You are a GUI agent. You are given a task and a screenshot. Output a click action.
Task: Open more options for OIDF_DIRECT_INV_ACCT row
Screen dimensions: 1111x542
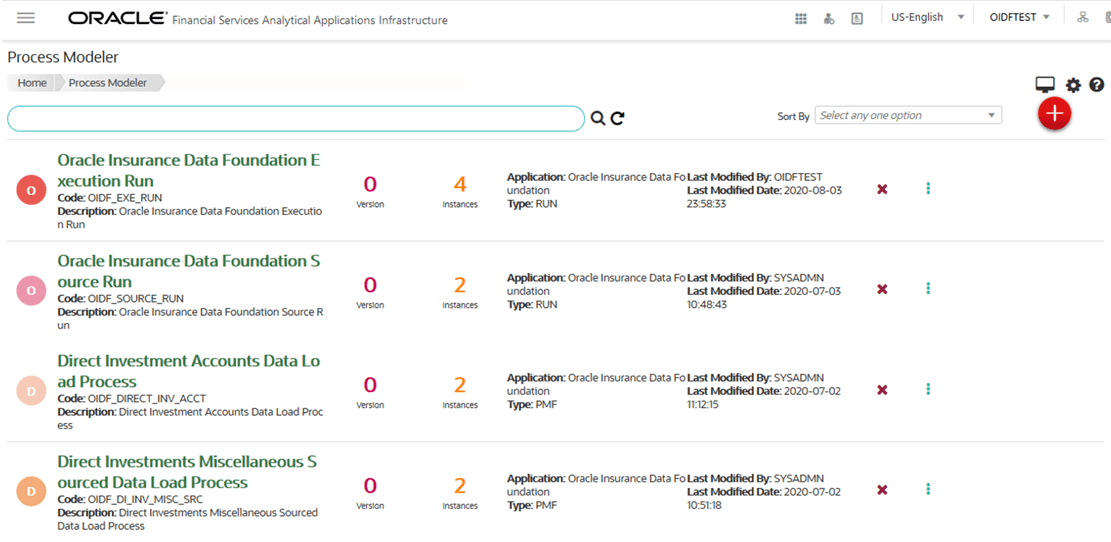point(928,389)
